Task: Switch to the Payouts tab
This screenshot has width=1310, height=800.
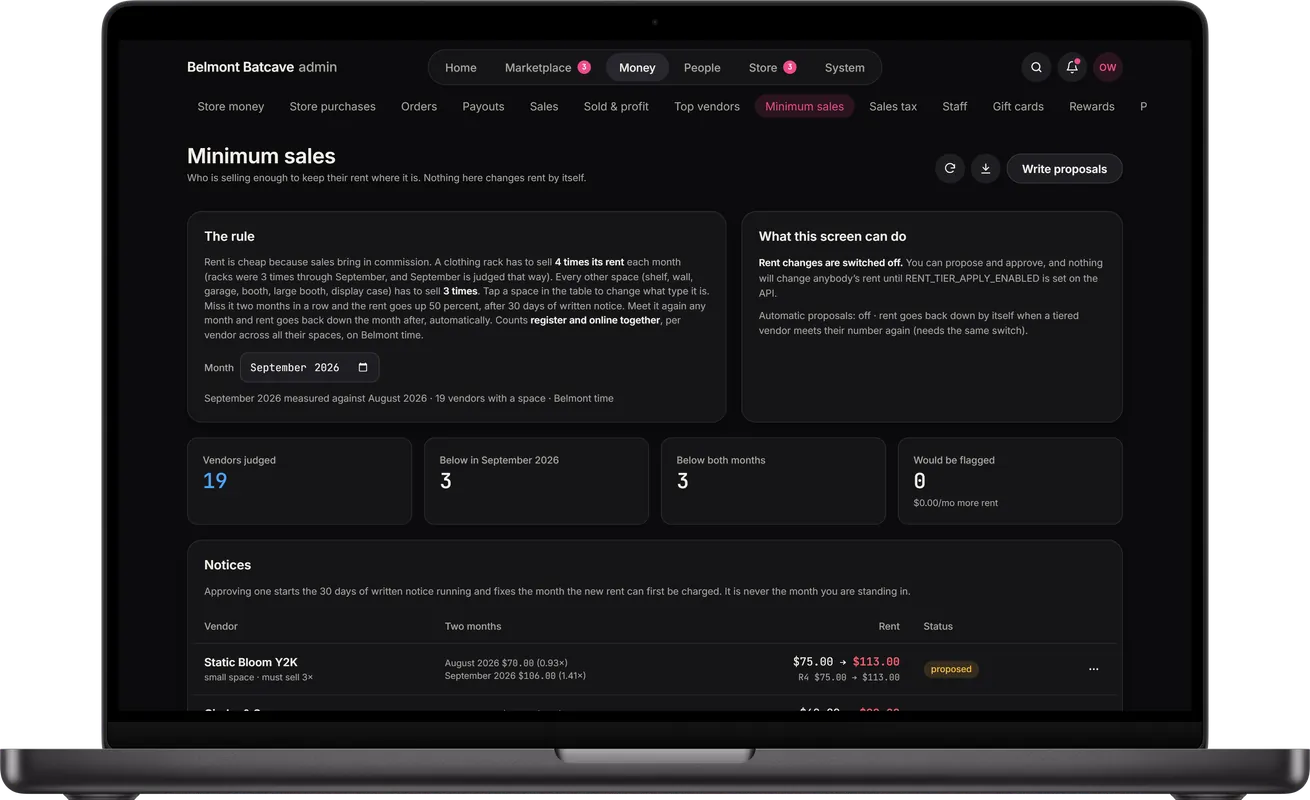Action: (x=483, y=106)
